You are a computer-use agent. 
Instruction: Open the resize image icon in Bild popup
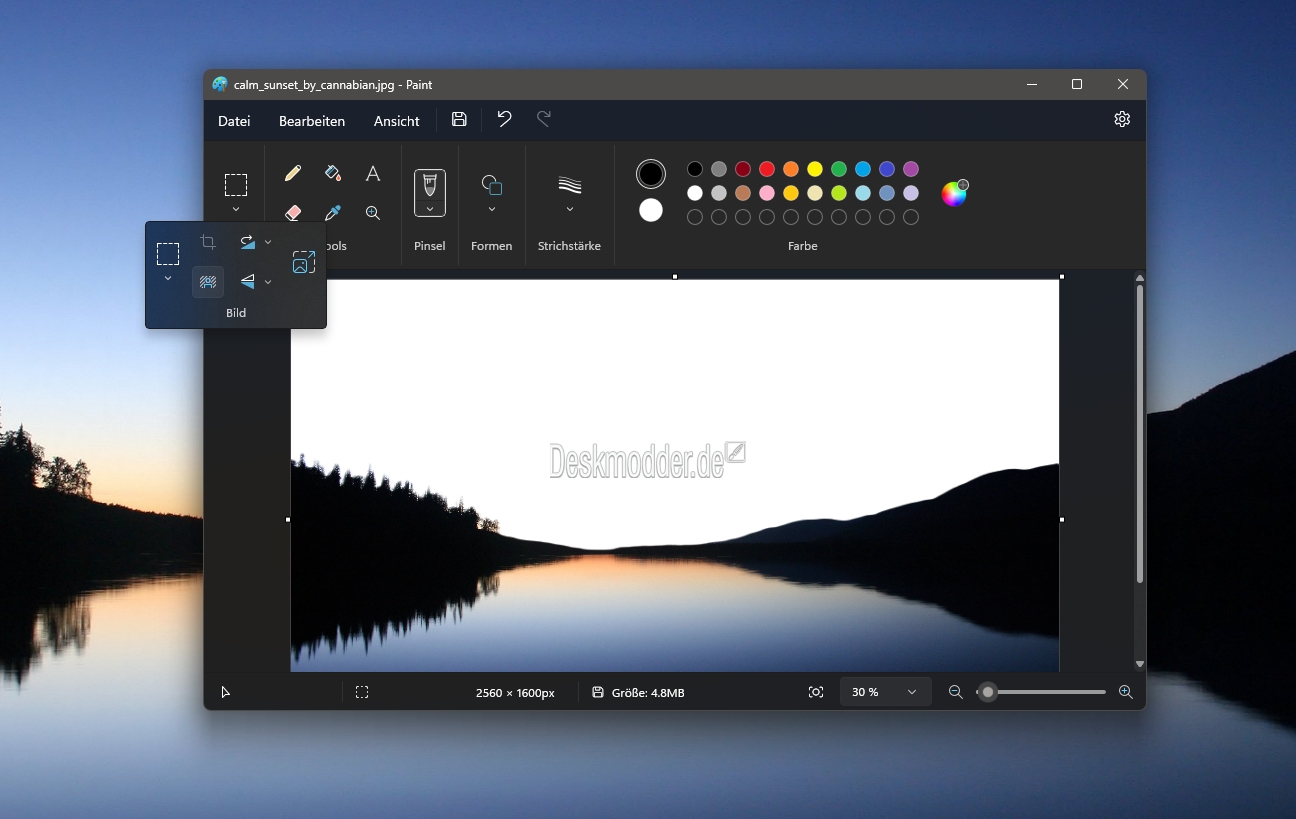(304, 262)
